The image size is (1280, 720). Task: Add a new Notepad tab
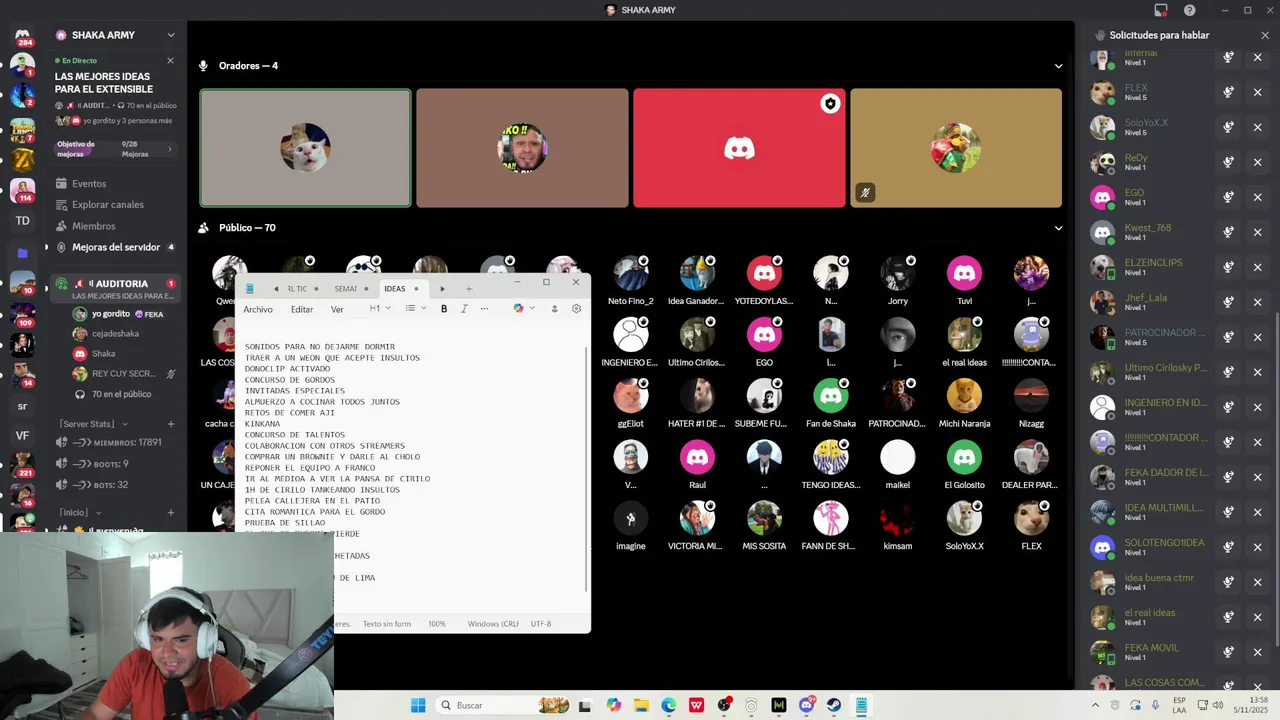point(468,289)
